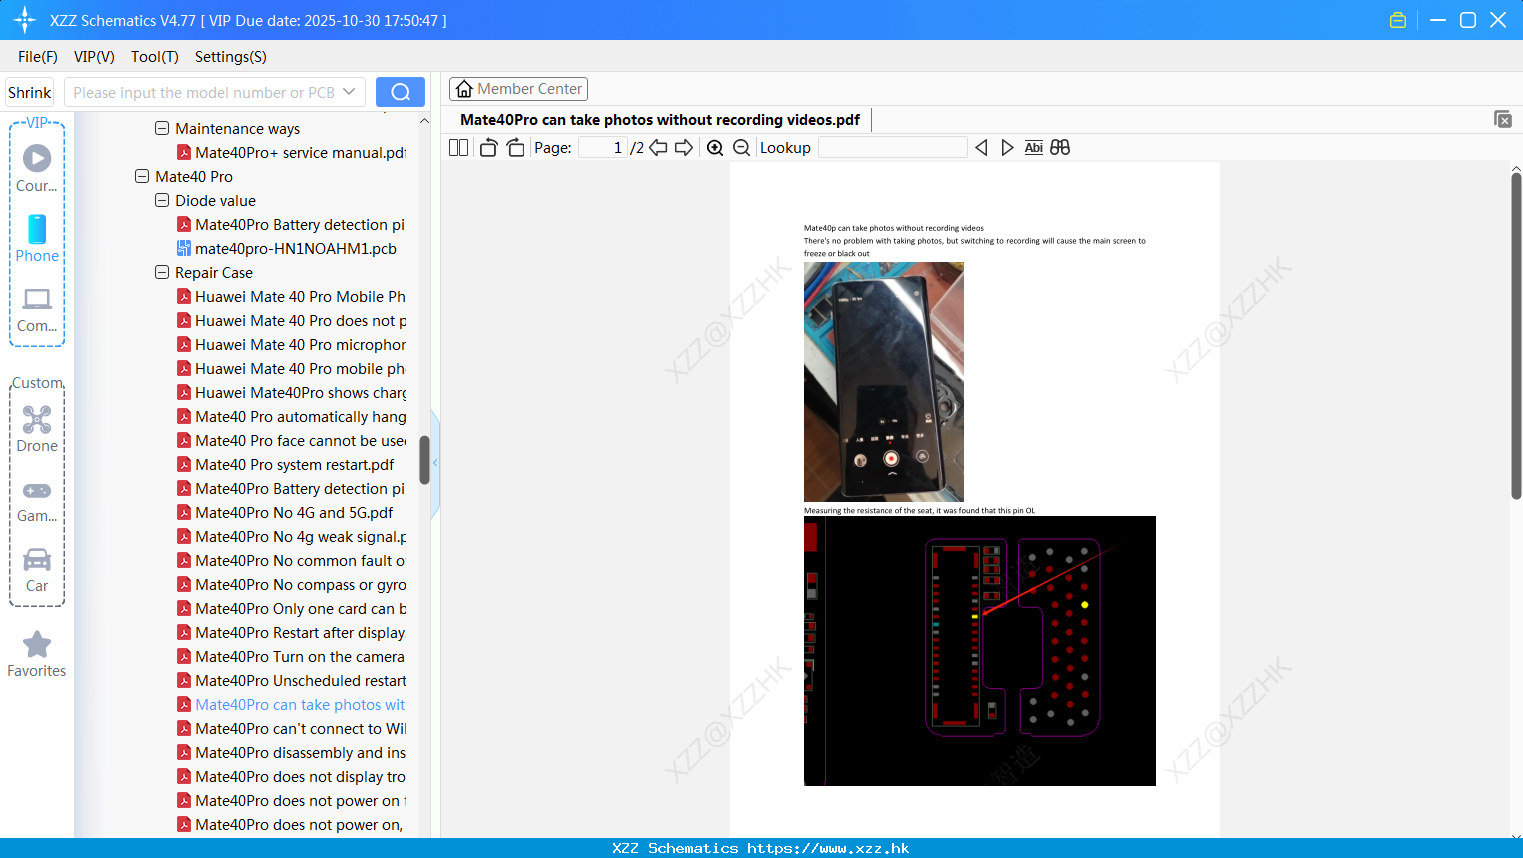Find next lookup result triangle
The width and height of the screenshot is (1523, 858).
click(1007, 148)
